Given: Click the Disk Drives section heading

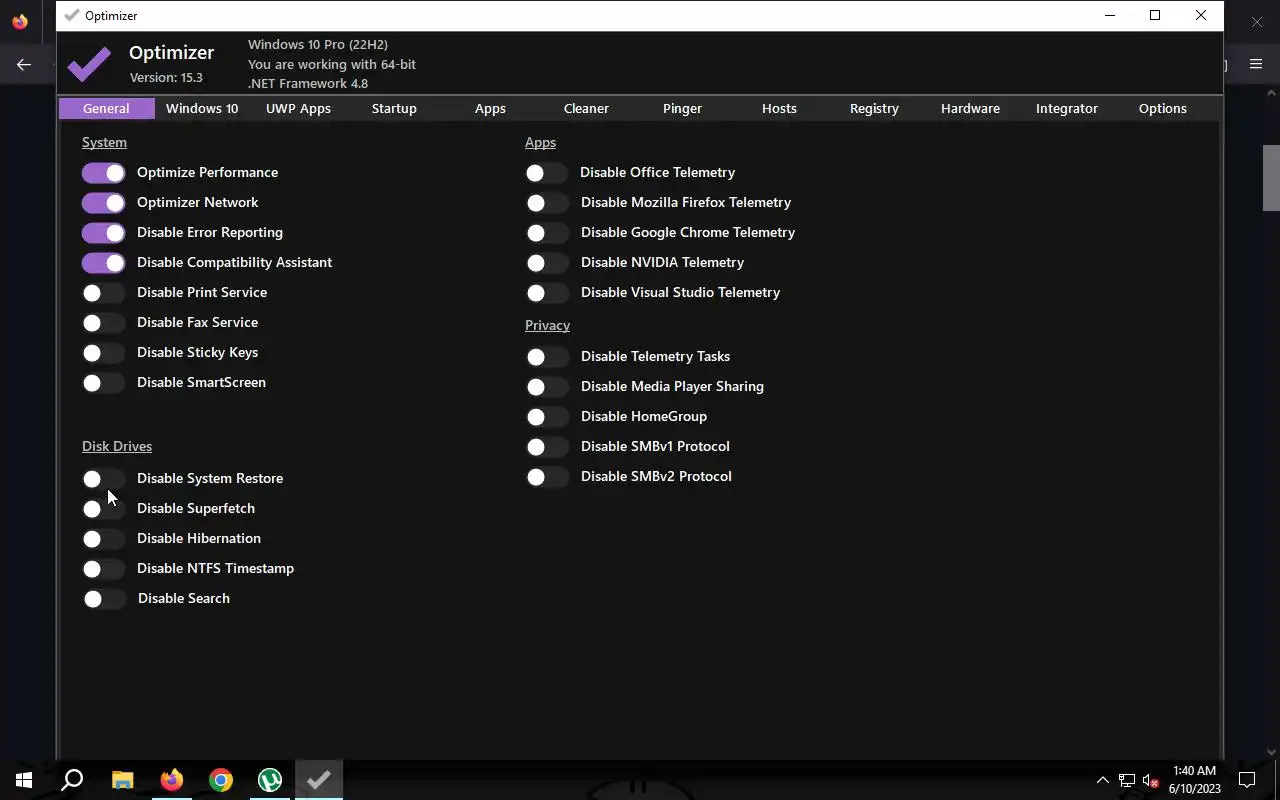Looking at the screenshot, I should coord(117,446).
